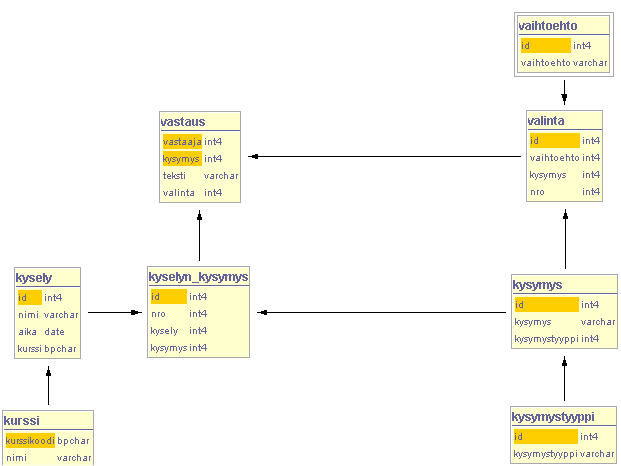Select kysymys row in valinta table
621x466 pixels.
565,175
